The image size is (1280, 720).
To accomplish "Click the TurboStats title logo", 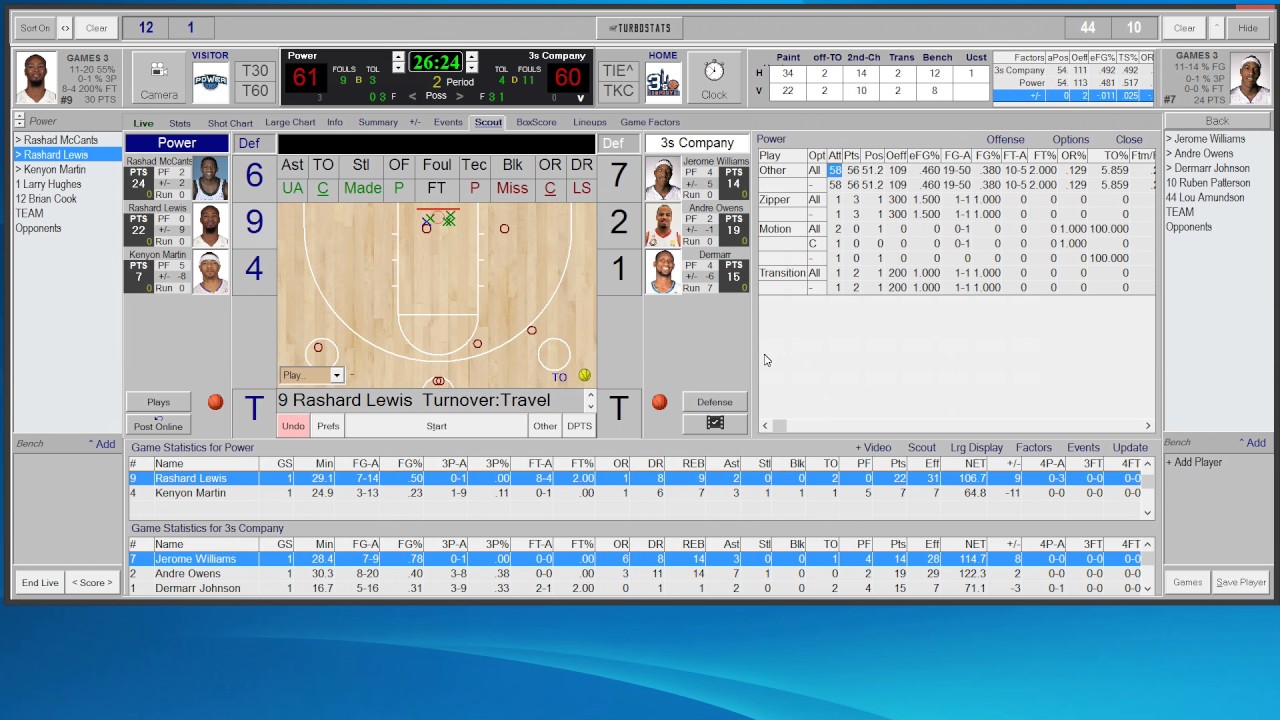I will 640,28.
